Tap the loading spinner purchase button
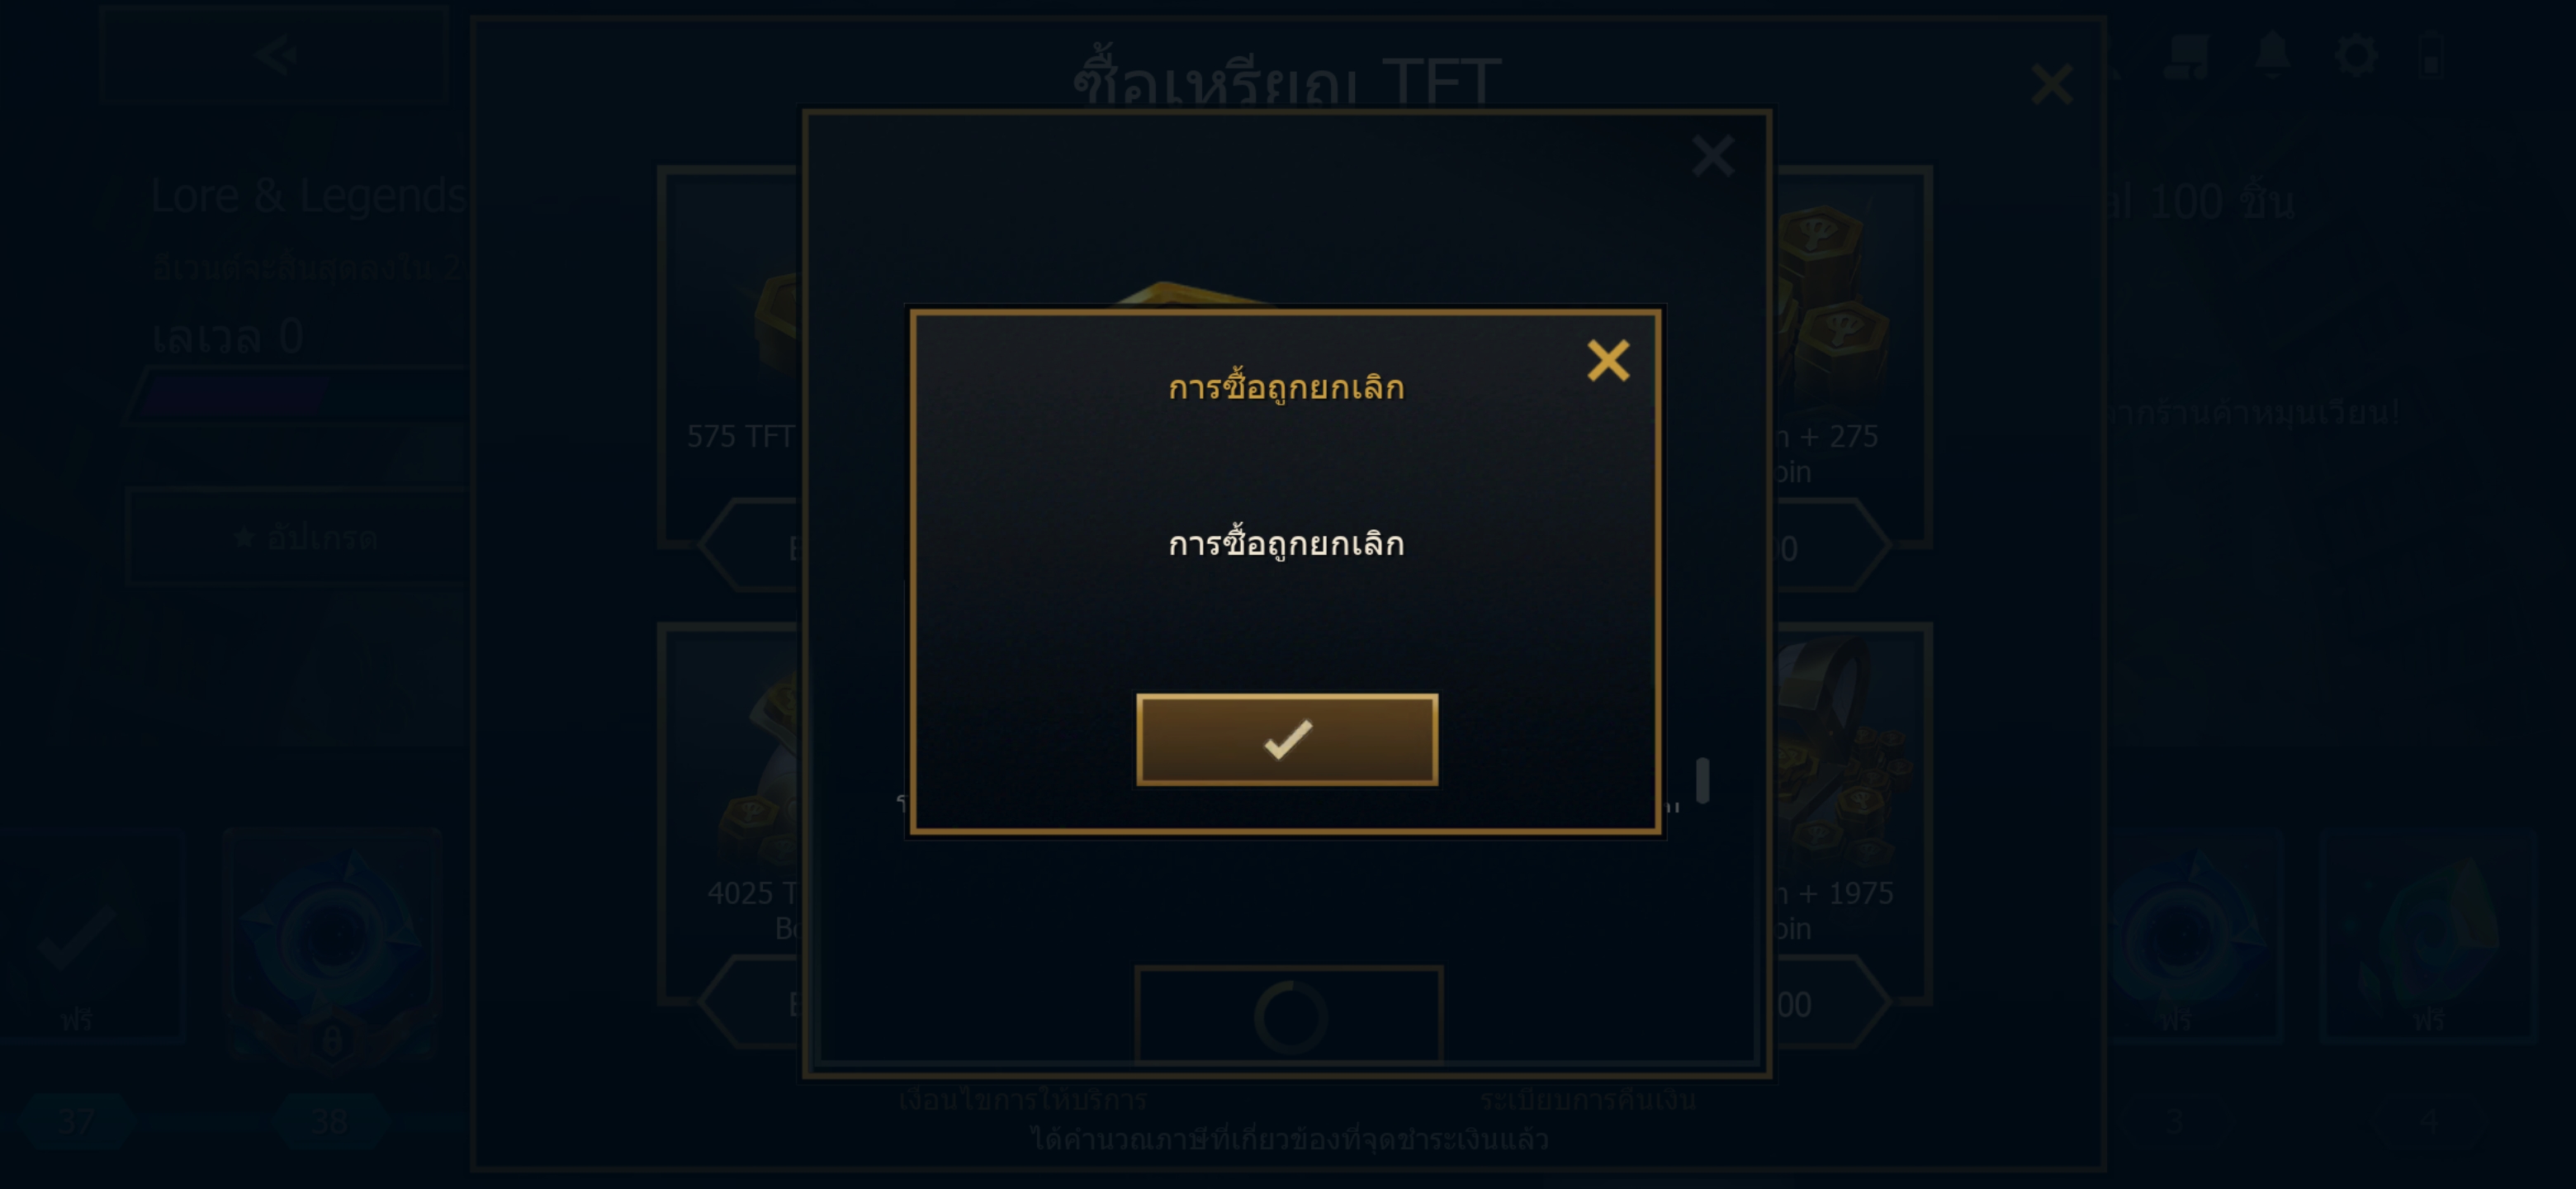 pyautogui.click(x=1288, y=1014)
